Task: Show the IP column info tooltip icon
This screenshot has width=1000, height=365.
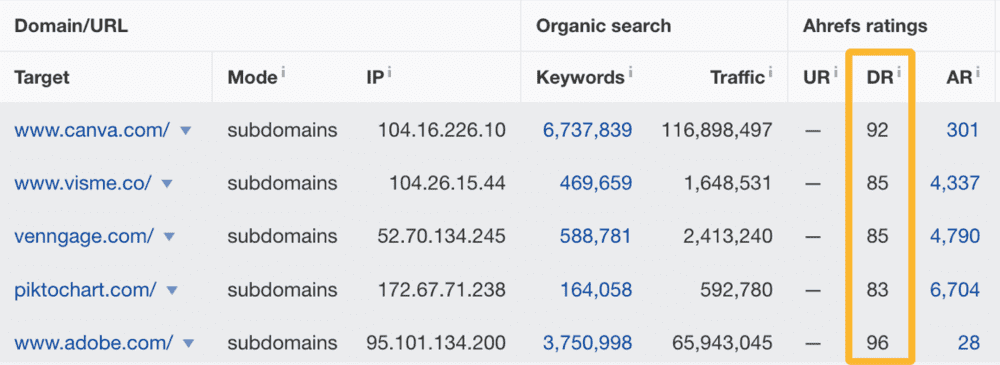Action: pyautogui.click(x=389, y=73)
